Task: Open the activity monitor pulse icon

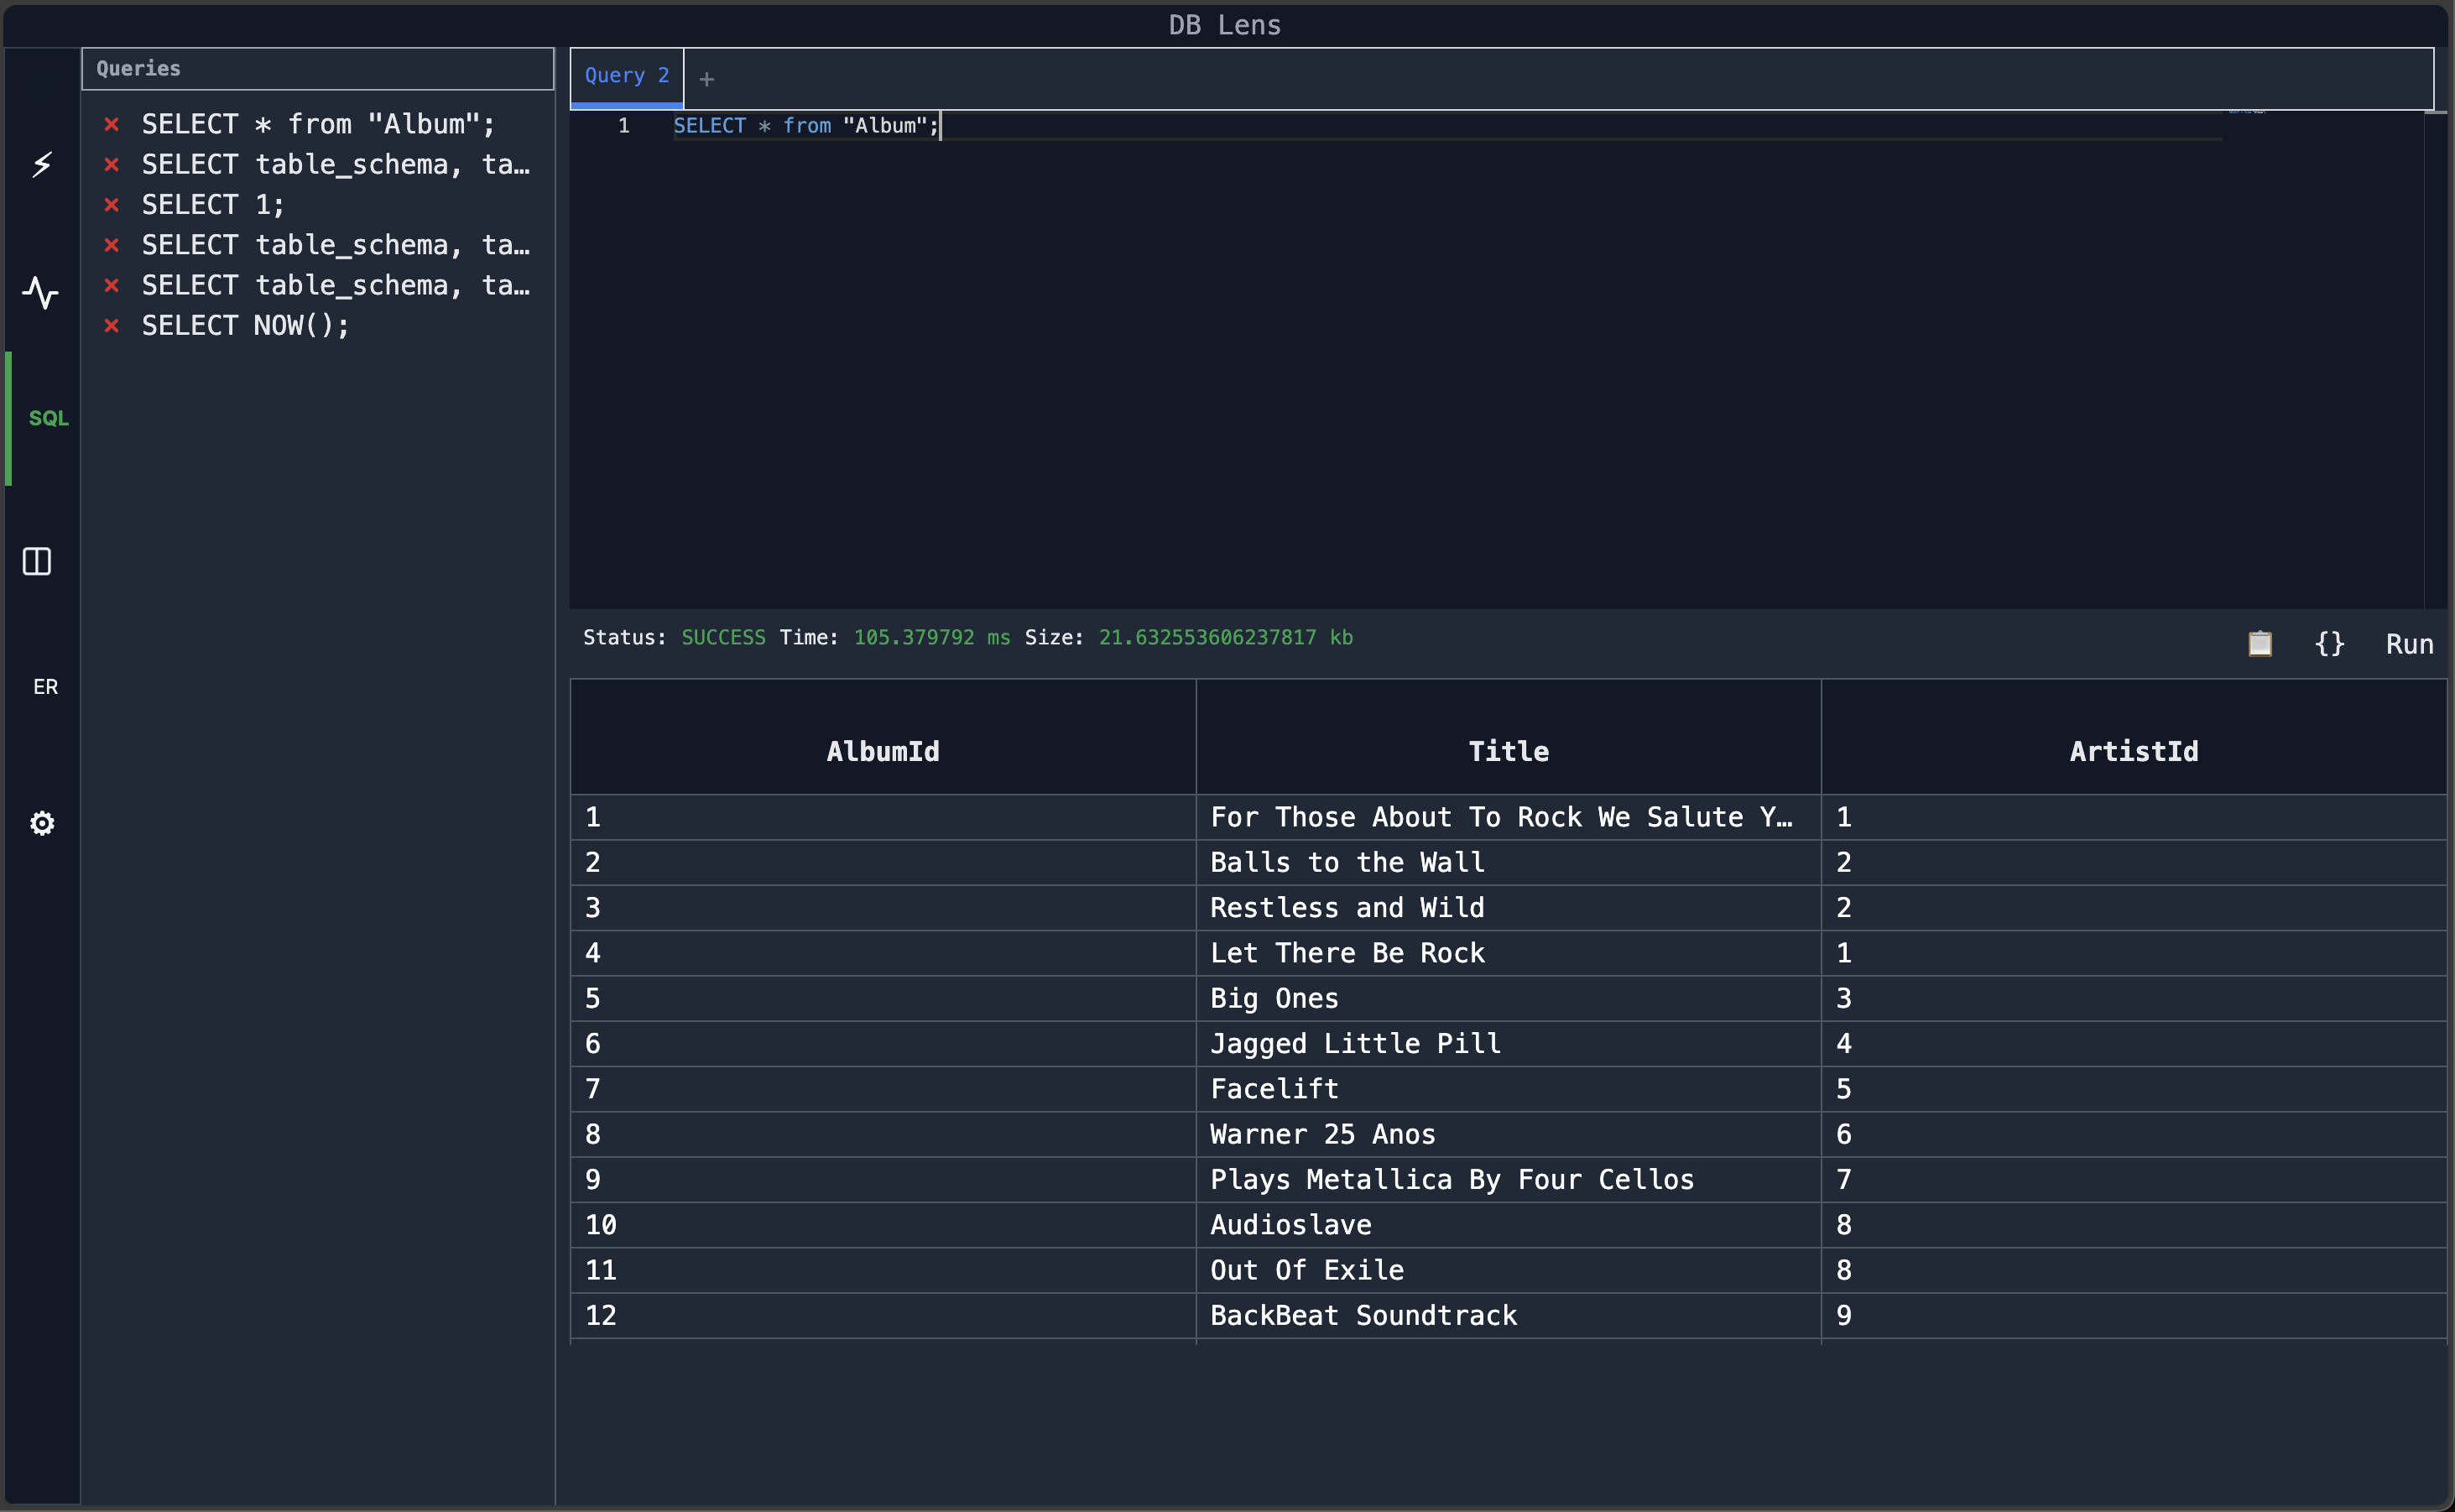Action: (x=41, y=293)
